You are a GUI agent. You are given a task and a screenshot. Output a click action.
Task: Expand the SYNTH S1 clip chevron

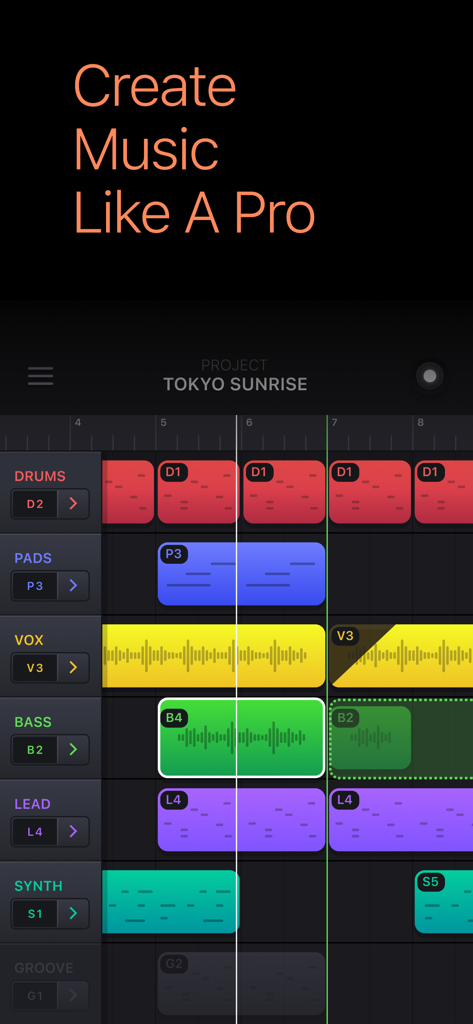click(x=73, y=914)
